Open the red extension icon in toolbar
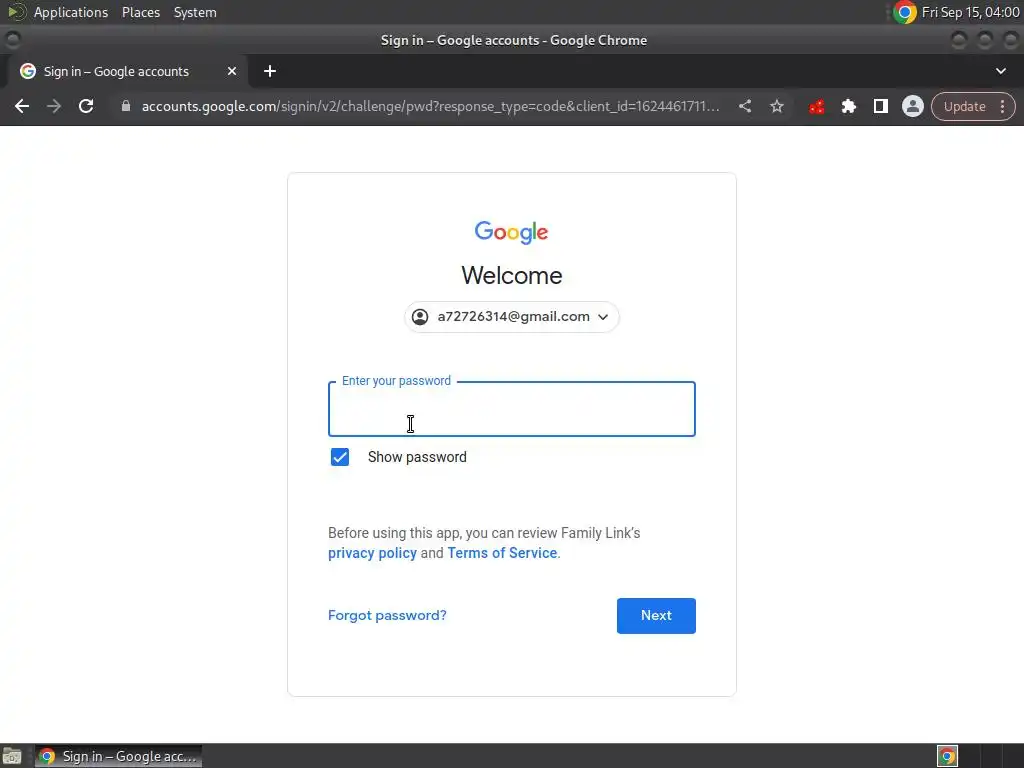The width and height of the screenshot is (1024, 768). tap(816, 106)
